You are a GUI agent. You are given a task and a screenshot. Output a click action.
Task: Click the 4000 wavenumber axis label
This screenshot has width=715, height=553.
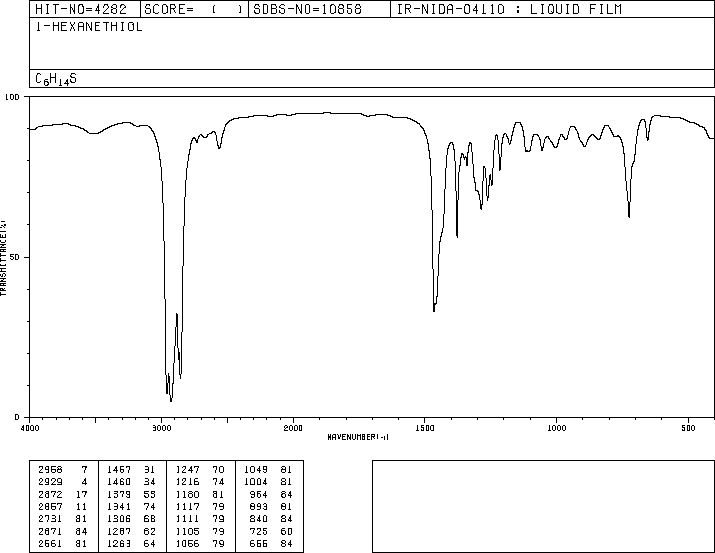(x=30, y=428)
